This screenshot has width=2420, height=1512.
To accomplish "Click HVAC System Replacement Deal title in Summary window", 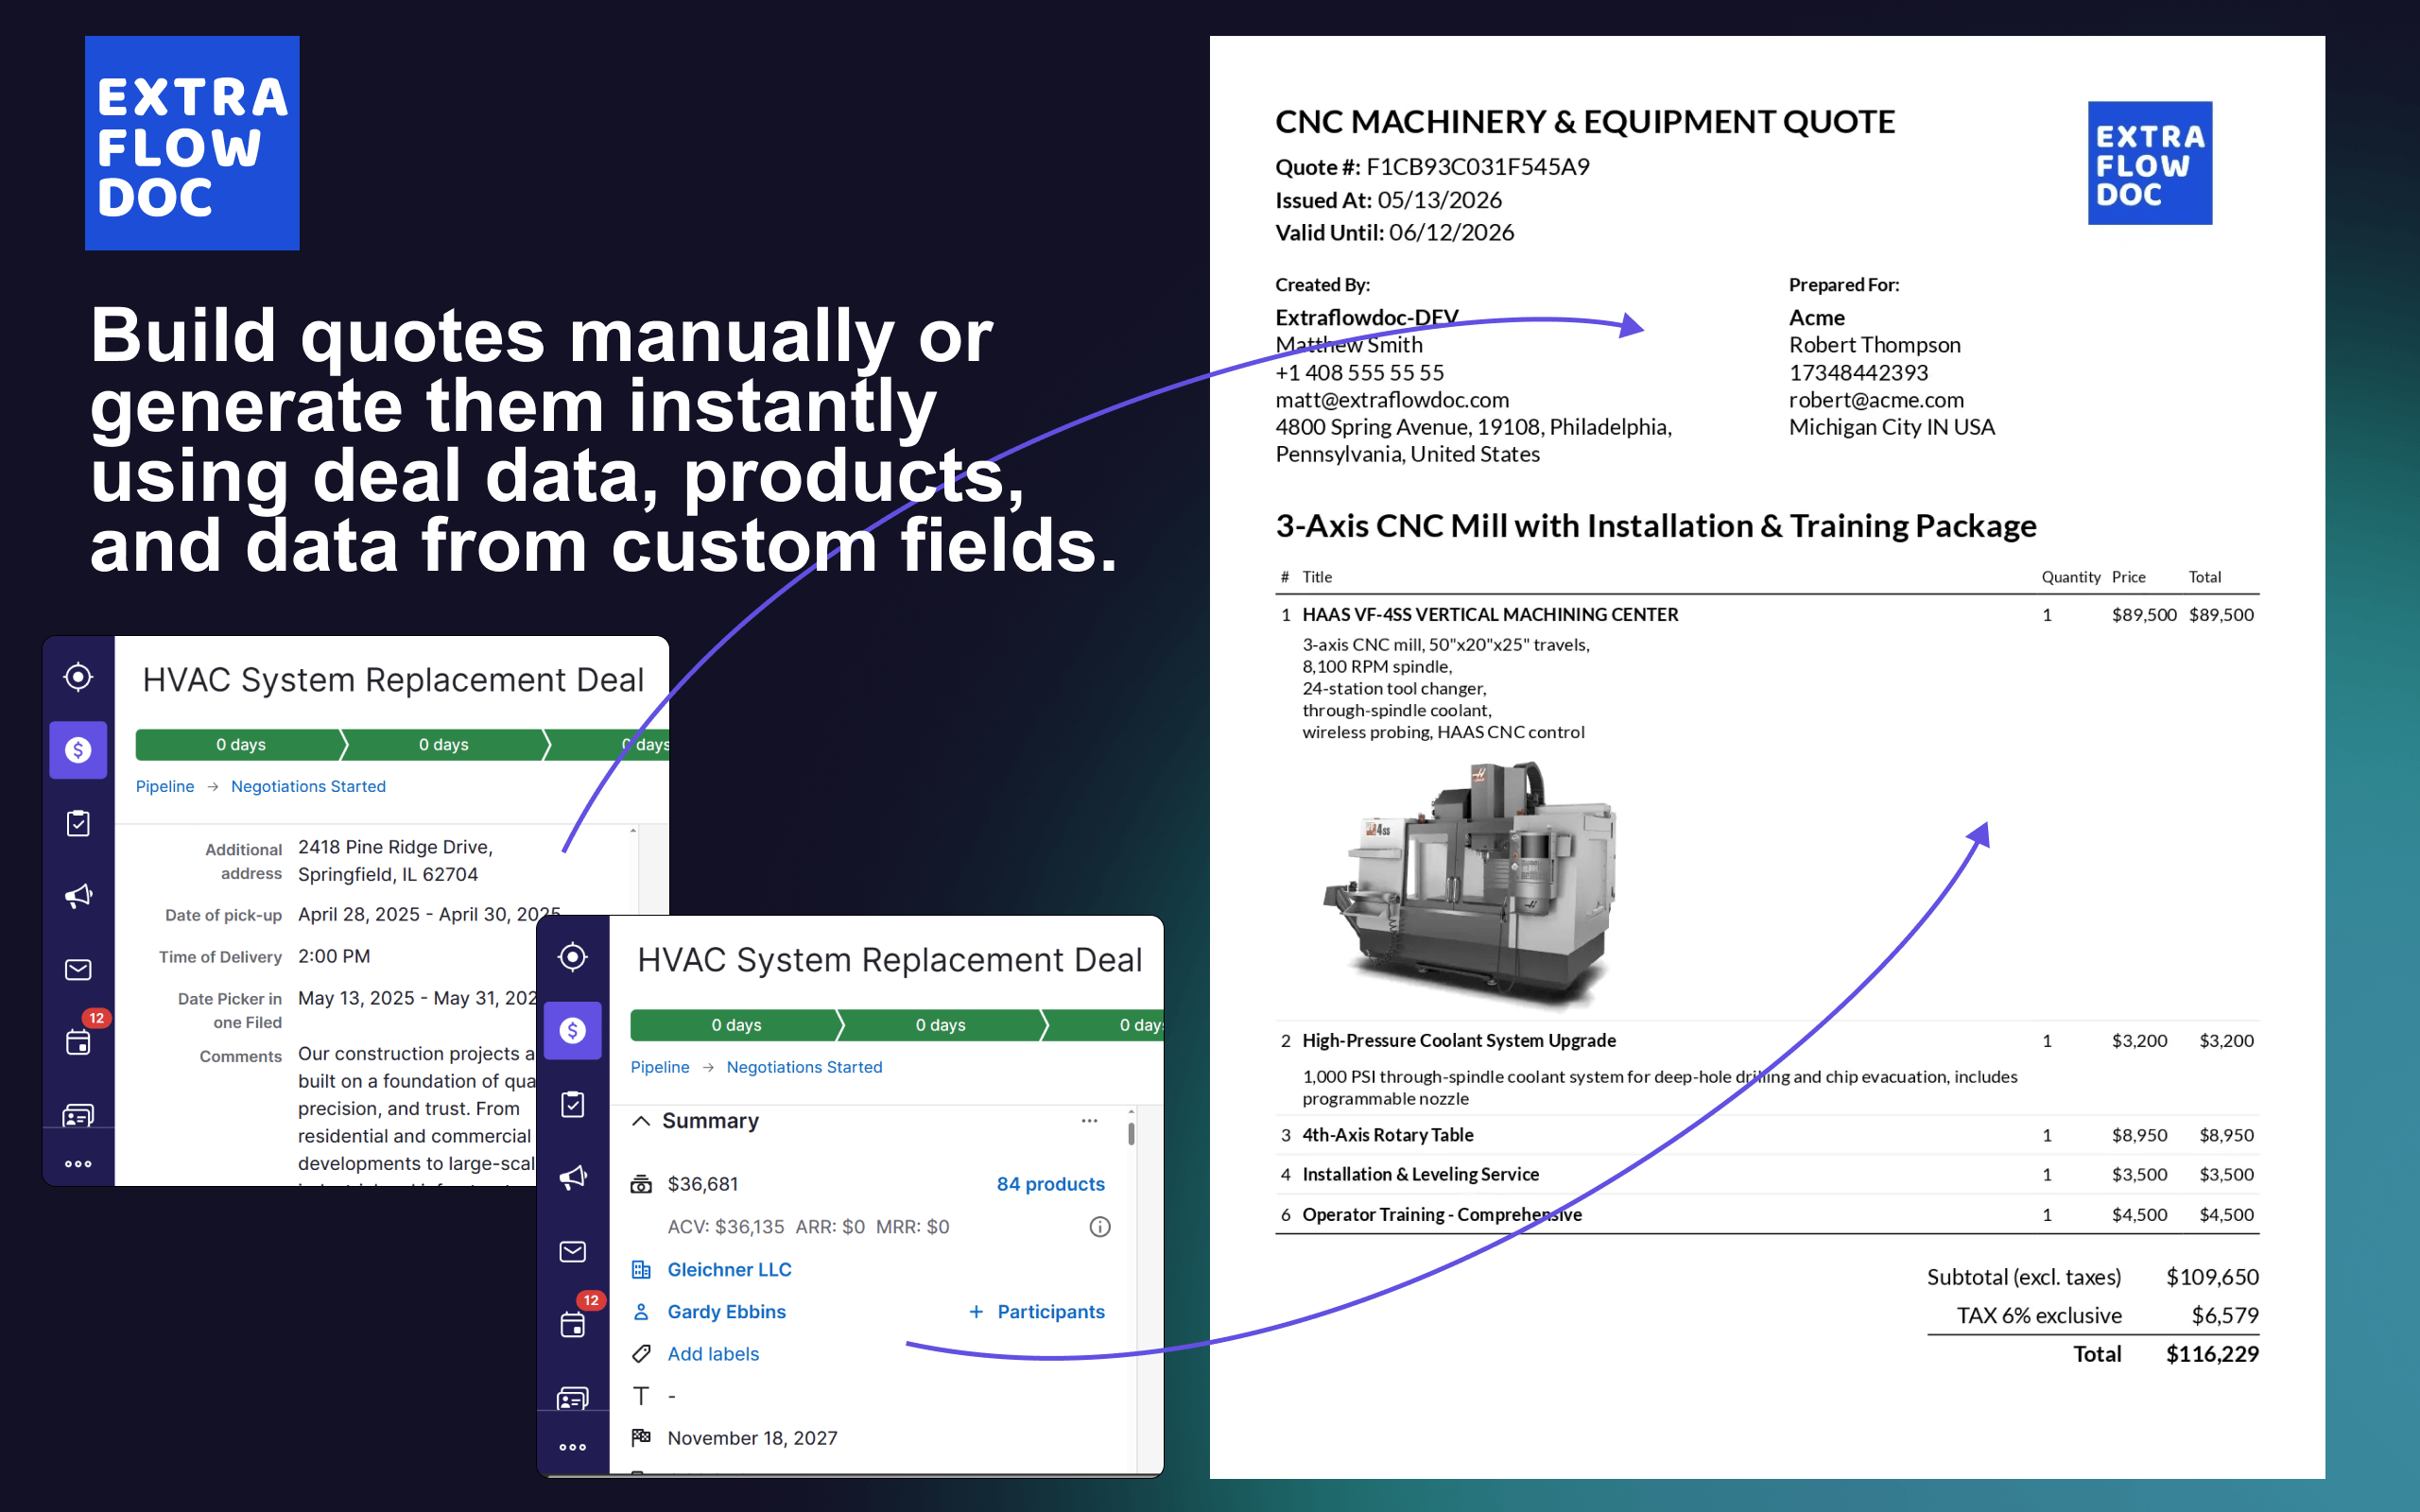I will [x=889, y=960].
